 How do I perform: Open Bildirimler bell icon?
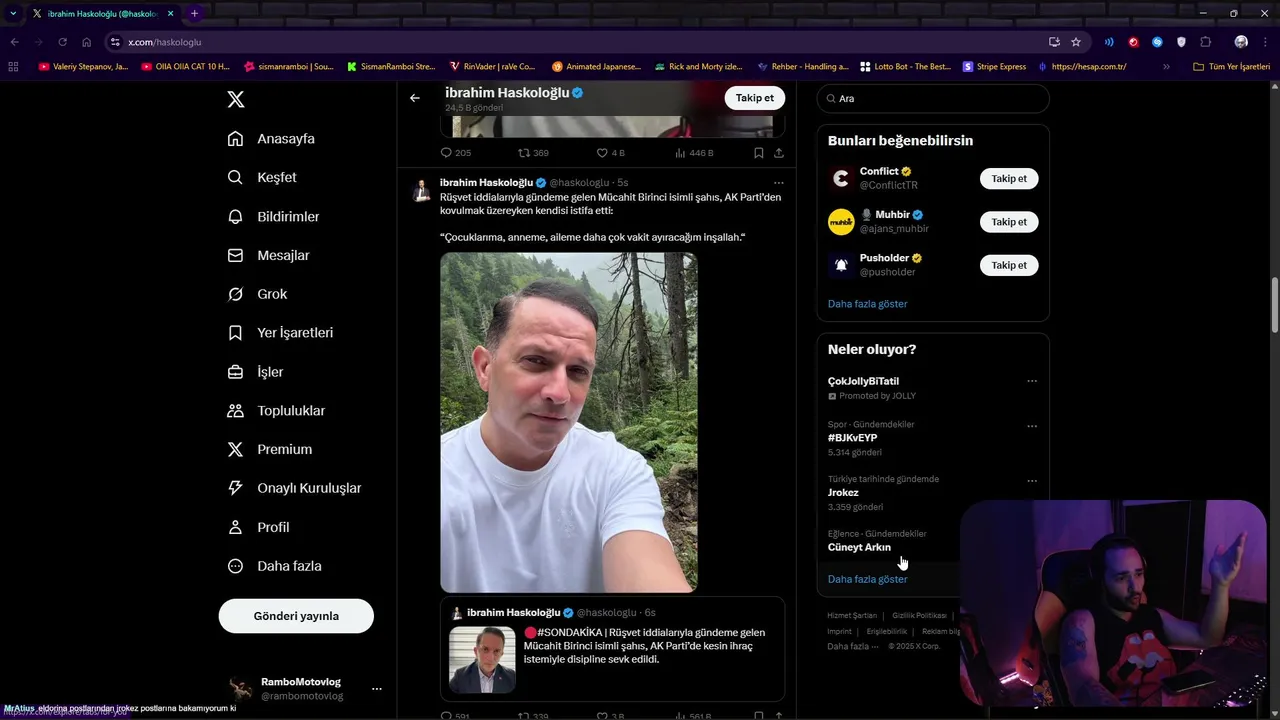pos(235,216)
